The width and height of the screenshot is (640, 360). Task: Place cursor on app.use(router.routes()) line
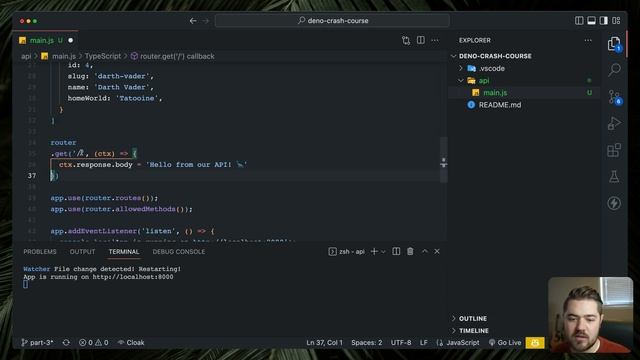tap(104, 198)
